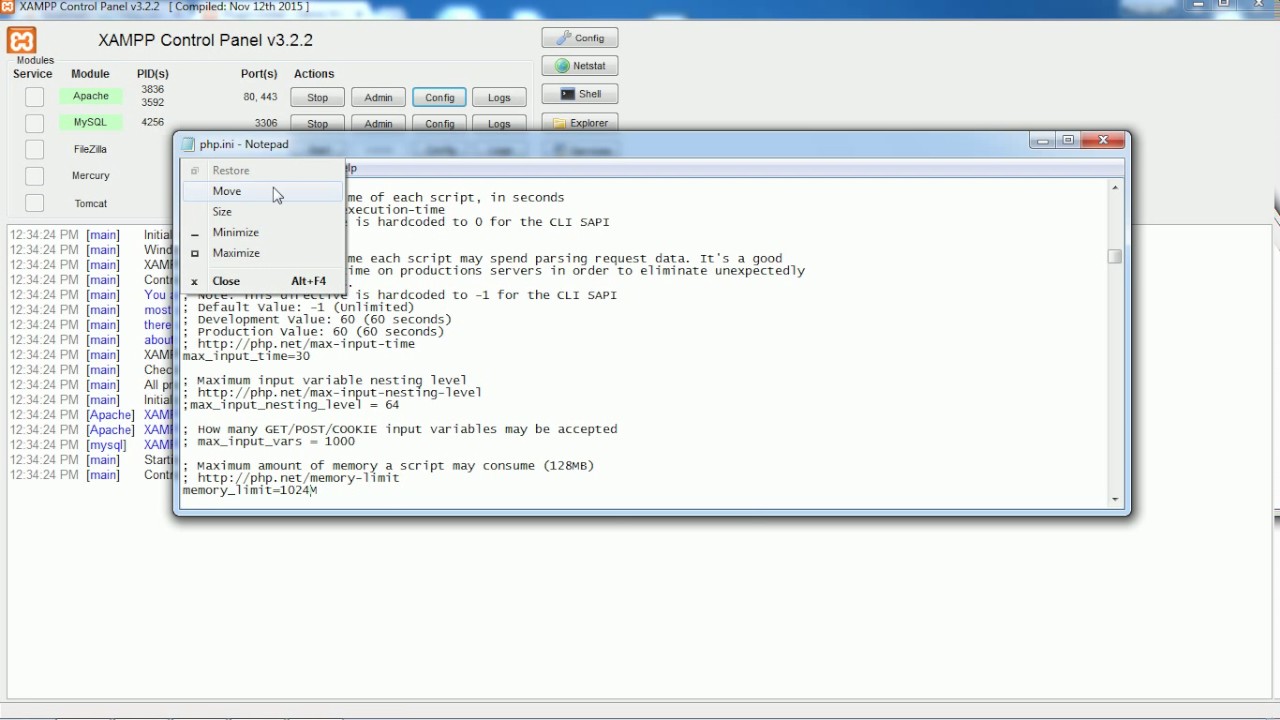The height and width of the screenshot is (720, 1280).
Task: Select the Tomcat module label
Action: [91, 203]
